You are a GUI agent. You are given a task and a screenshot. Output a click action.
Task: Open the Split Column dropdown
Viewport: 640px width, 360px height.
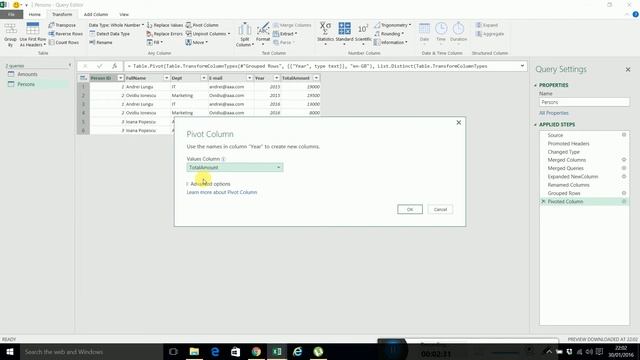point(244,35)
